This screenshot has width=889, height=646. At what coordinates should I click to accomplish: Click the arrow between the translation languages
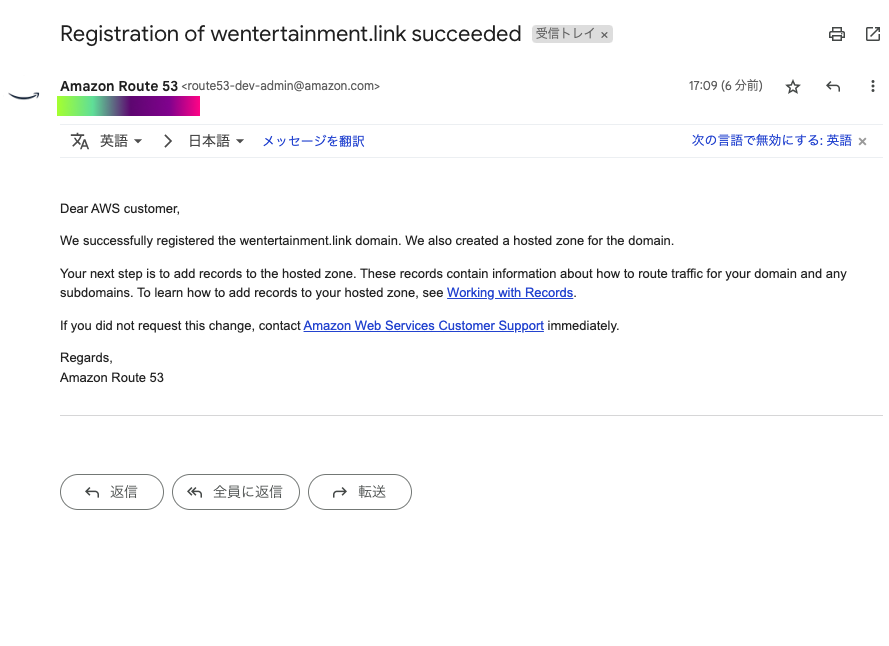point(167,141)
